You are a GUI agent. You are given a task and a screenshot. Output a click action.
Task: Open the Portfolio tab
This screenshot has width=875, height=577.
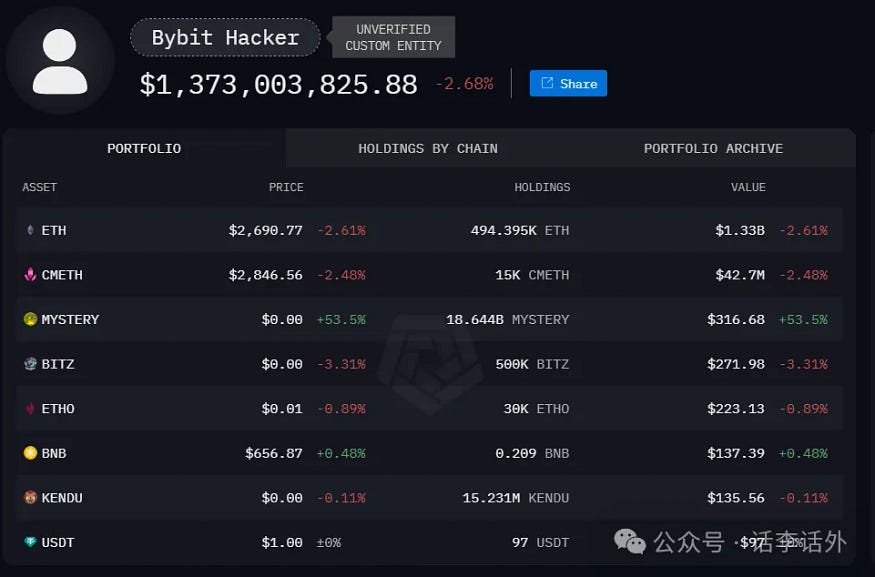tap(144, 148)
